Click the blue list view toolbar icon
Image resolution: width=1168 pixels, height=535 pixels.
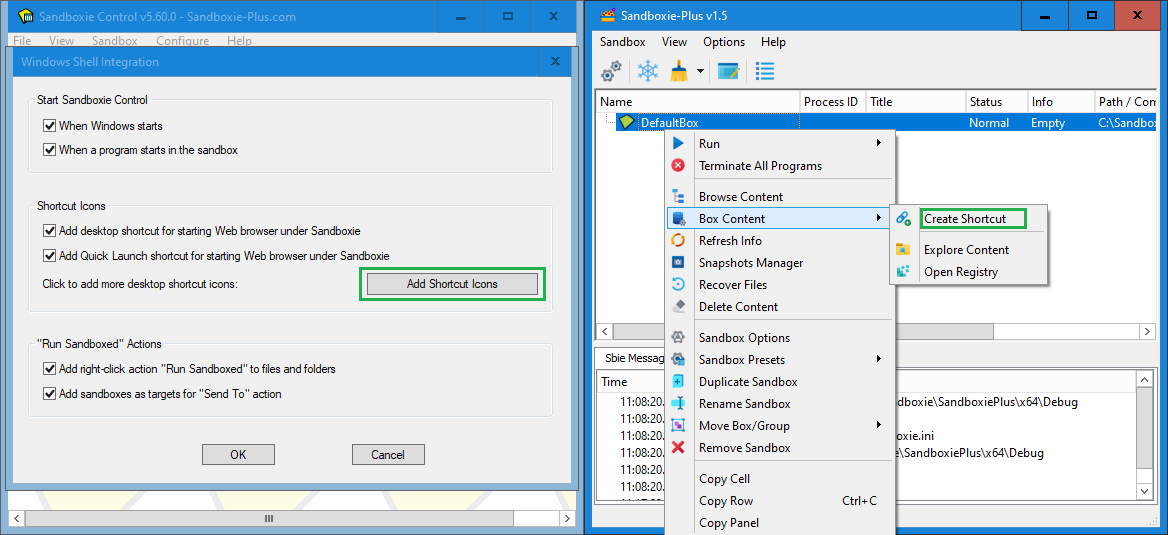(765, 71)
